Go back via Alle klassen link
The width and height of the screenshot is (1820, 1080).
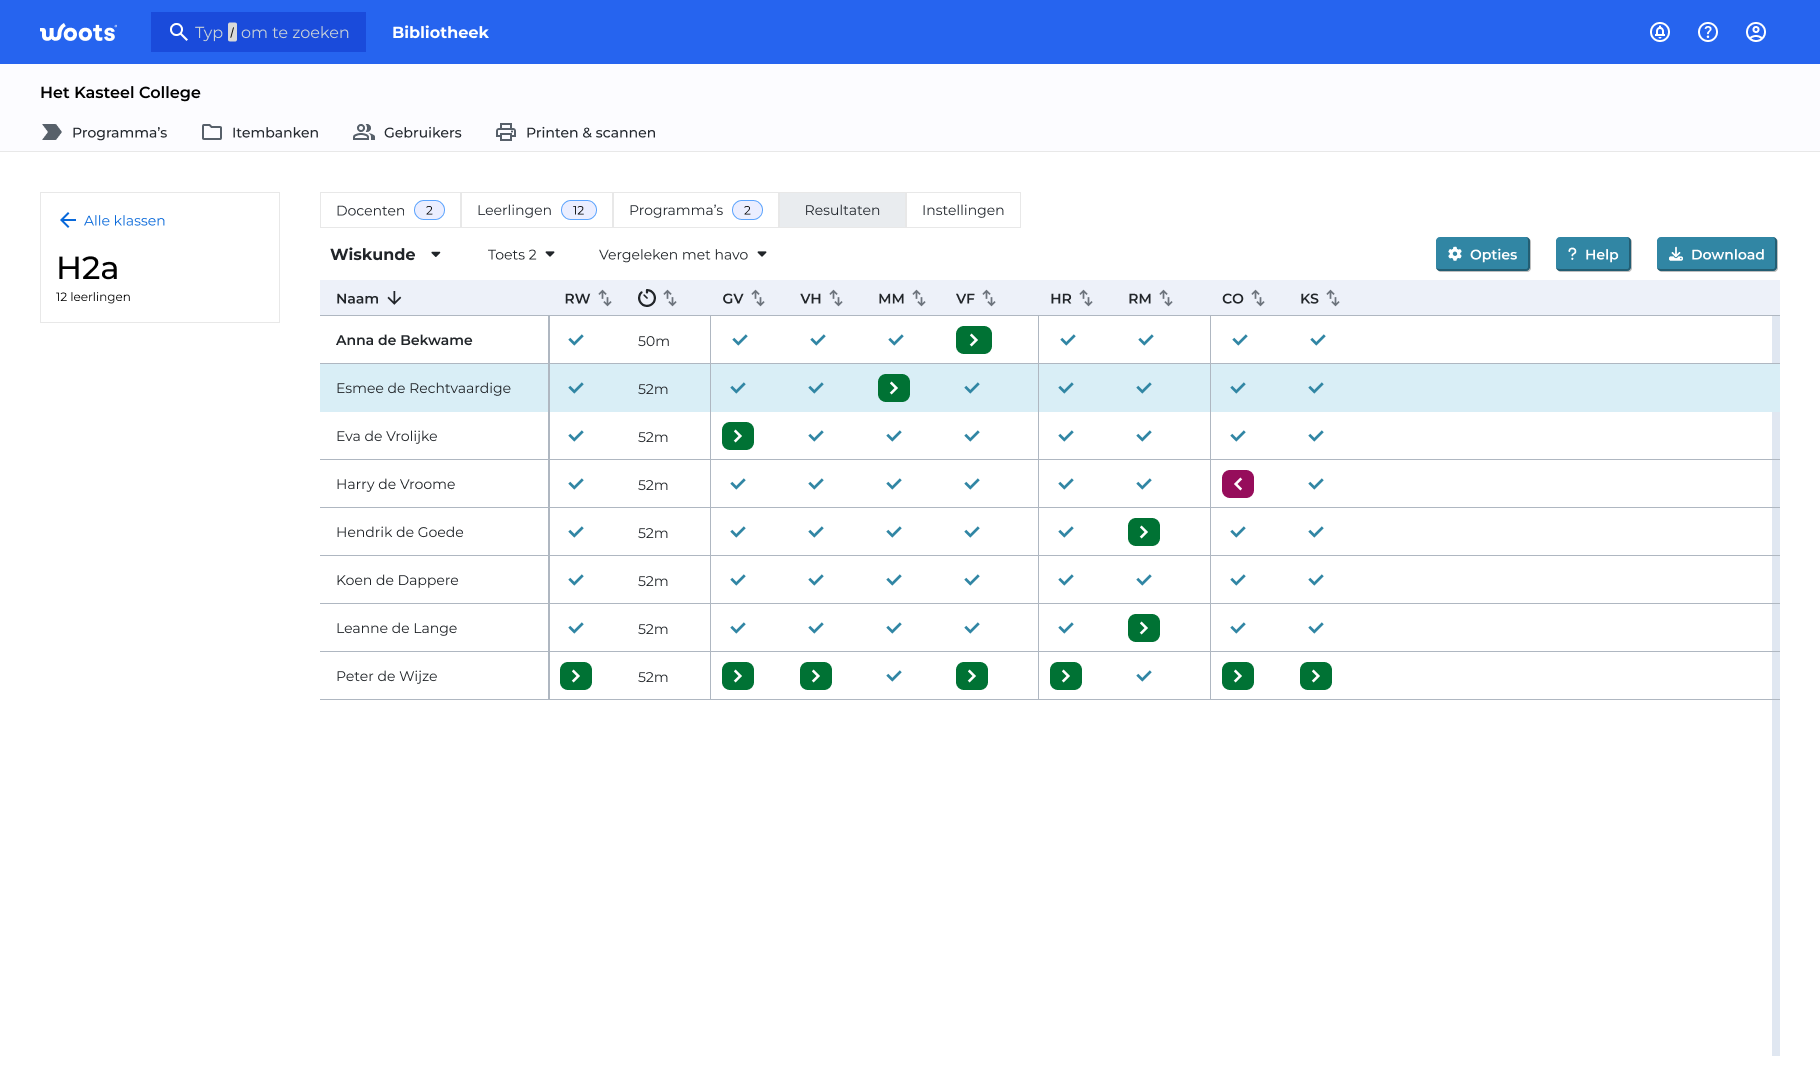coord(113,220)
